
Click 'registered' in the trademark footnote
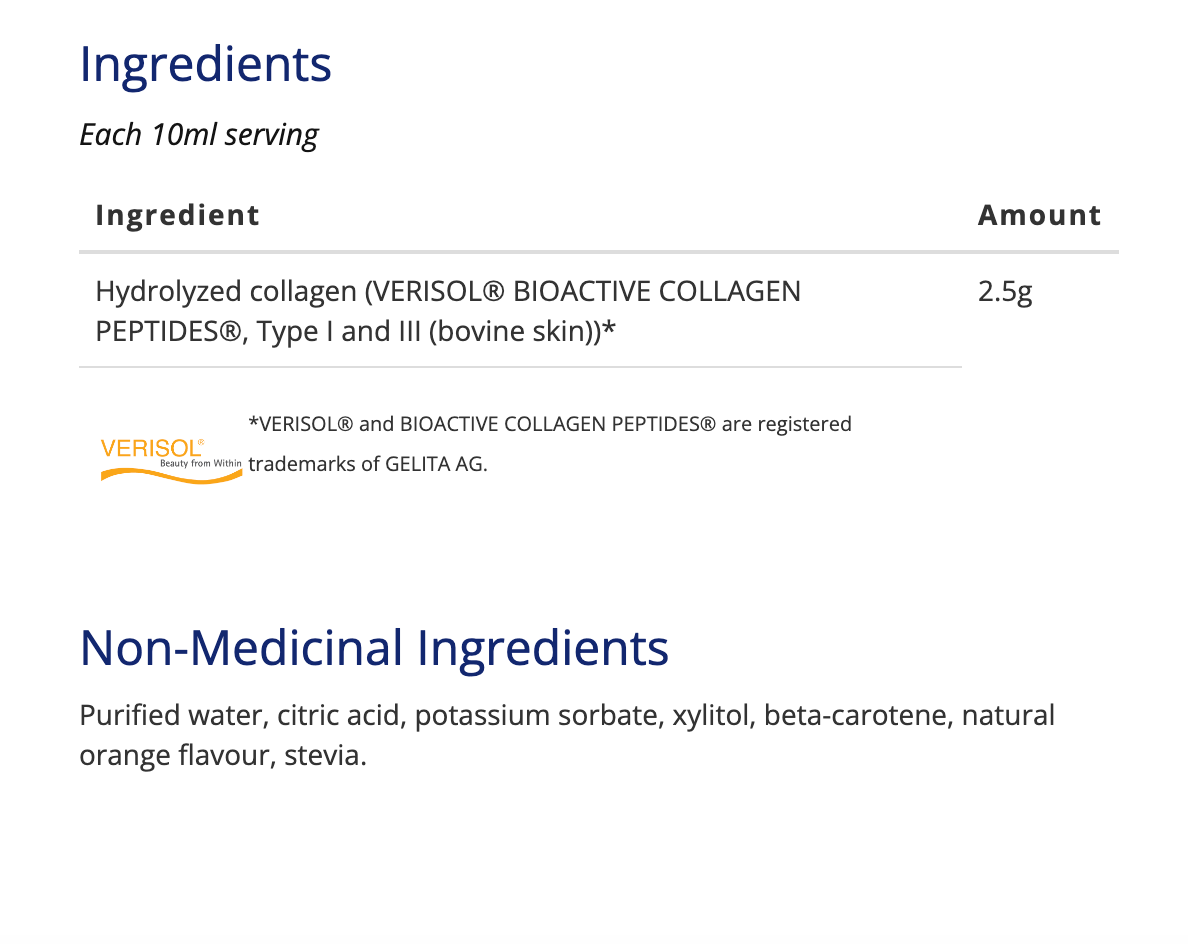pyautogui.click(x=804, y=424)
